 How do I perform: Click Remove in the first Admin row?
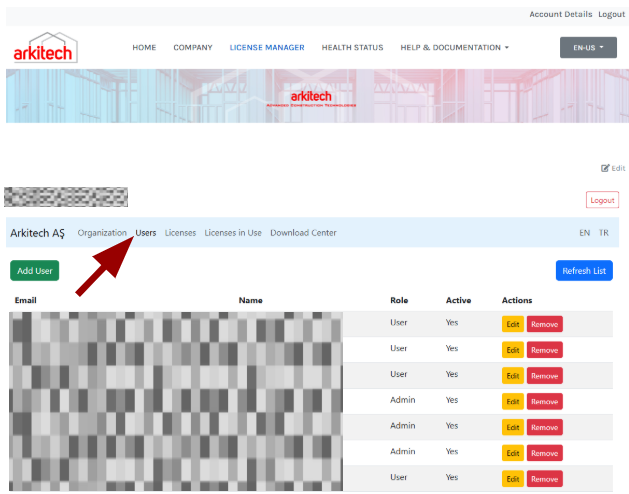(x=544, y=401)
